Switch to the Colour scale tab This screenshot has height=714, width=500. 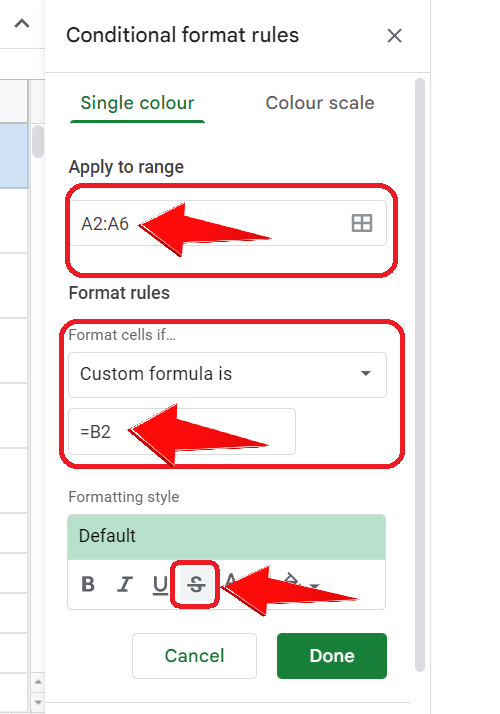point(320,103)
